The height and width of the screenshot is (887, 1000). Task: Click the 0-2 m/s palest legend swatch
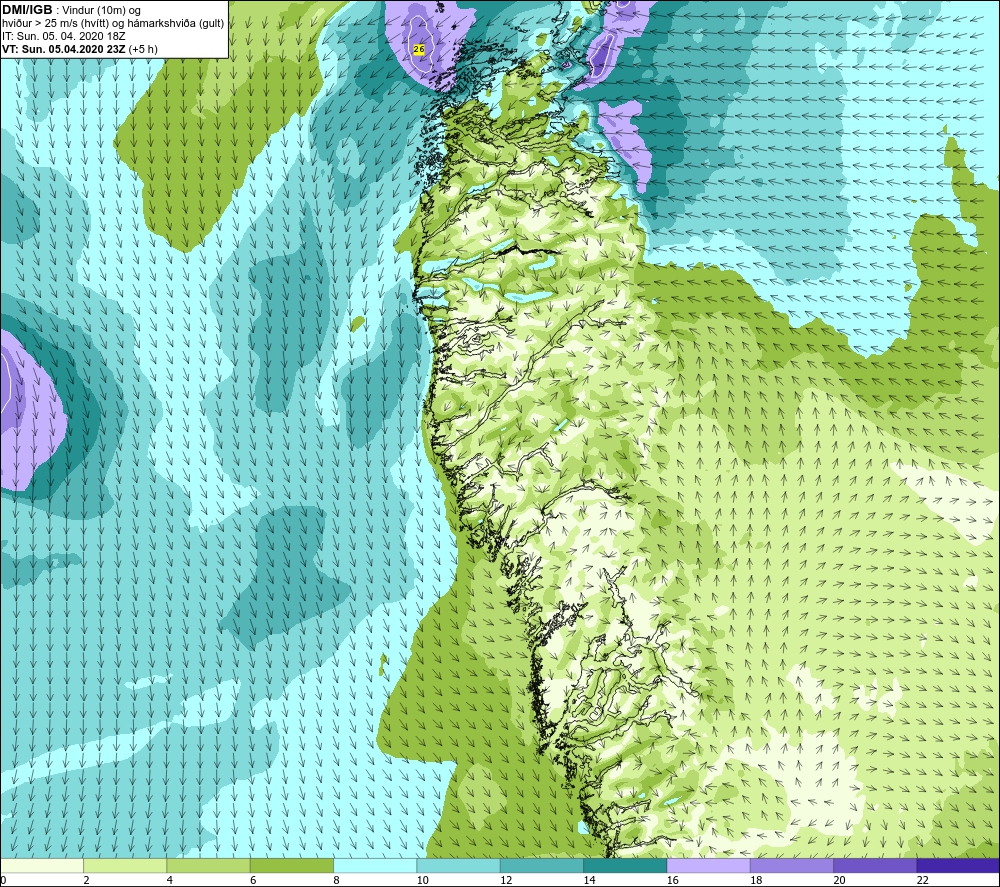42,865
